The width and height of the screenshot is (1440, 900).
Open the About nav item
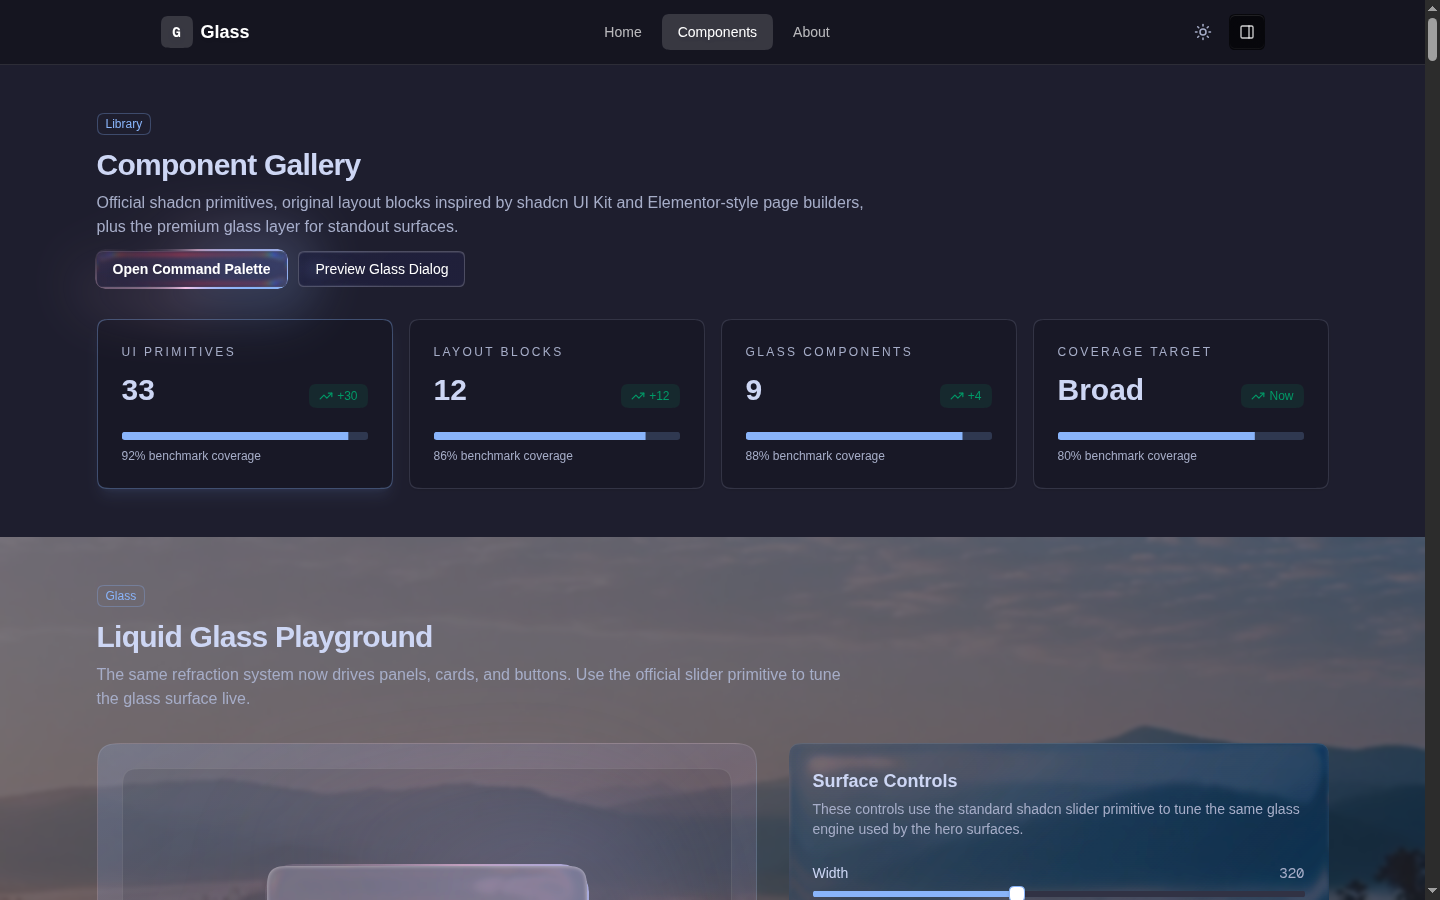(x=811, y=32)
